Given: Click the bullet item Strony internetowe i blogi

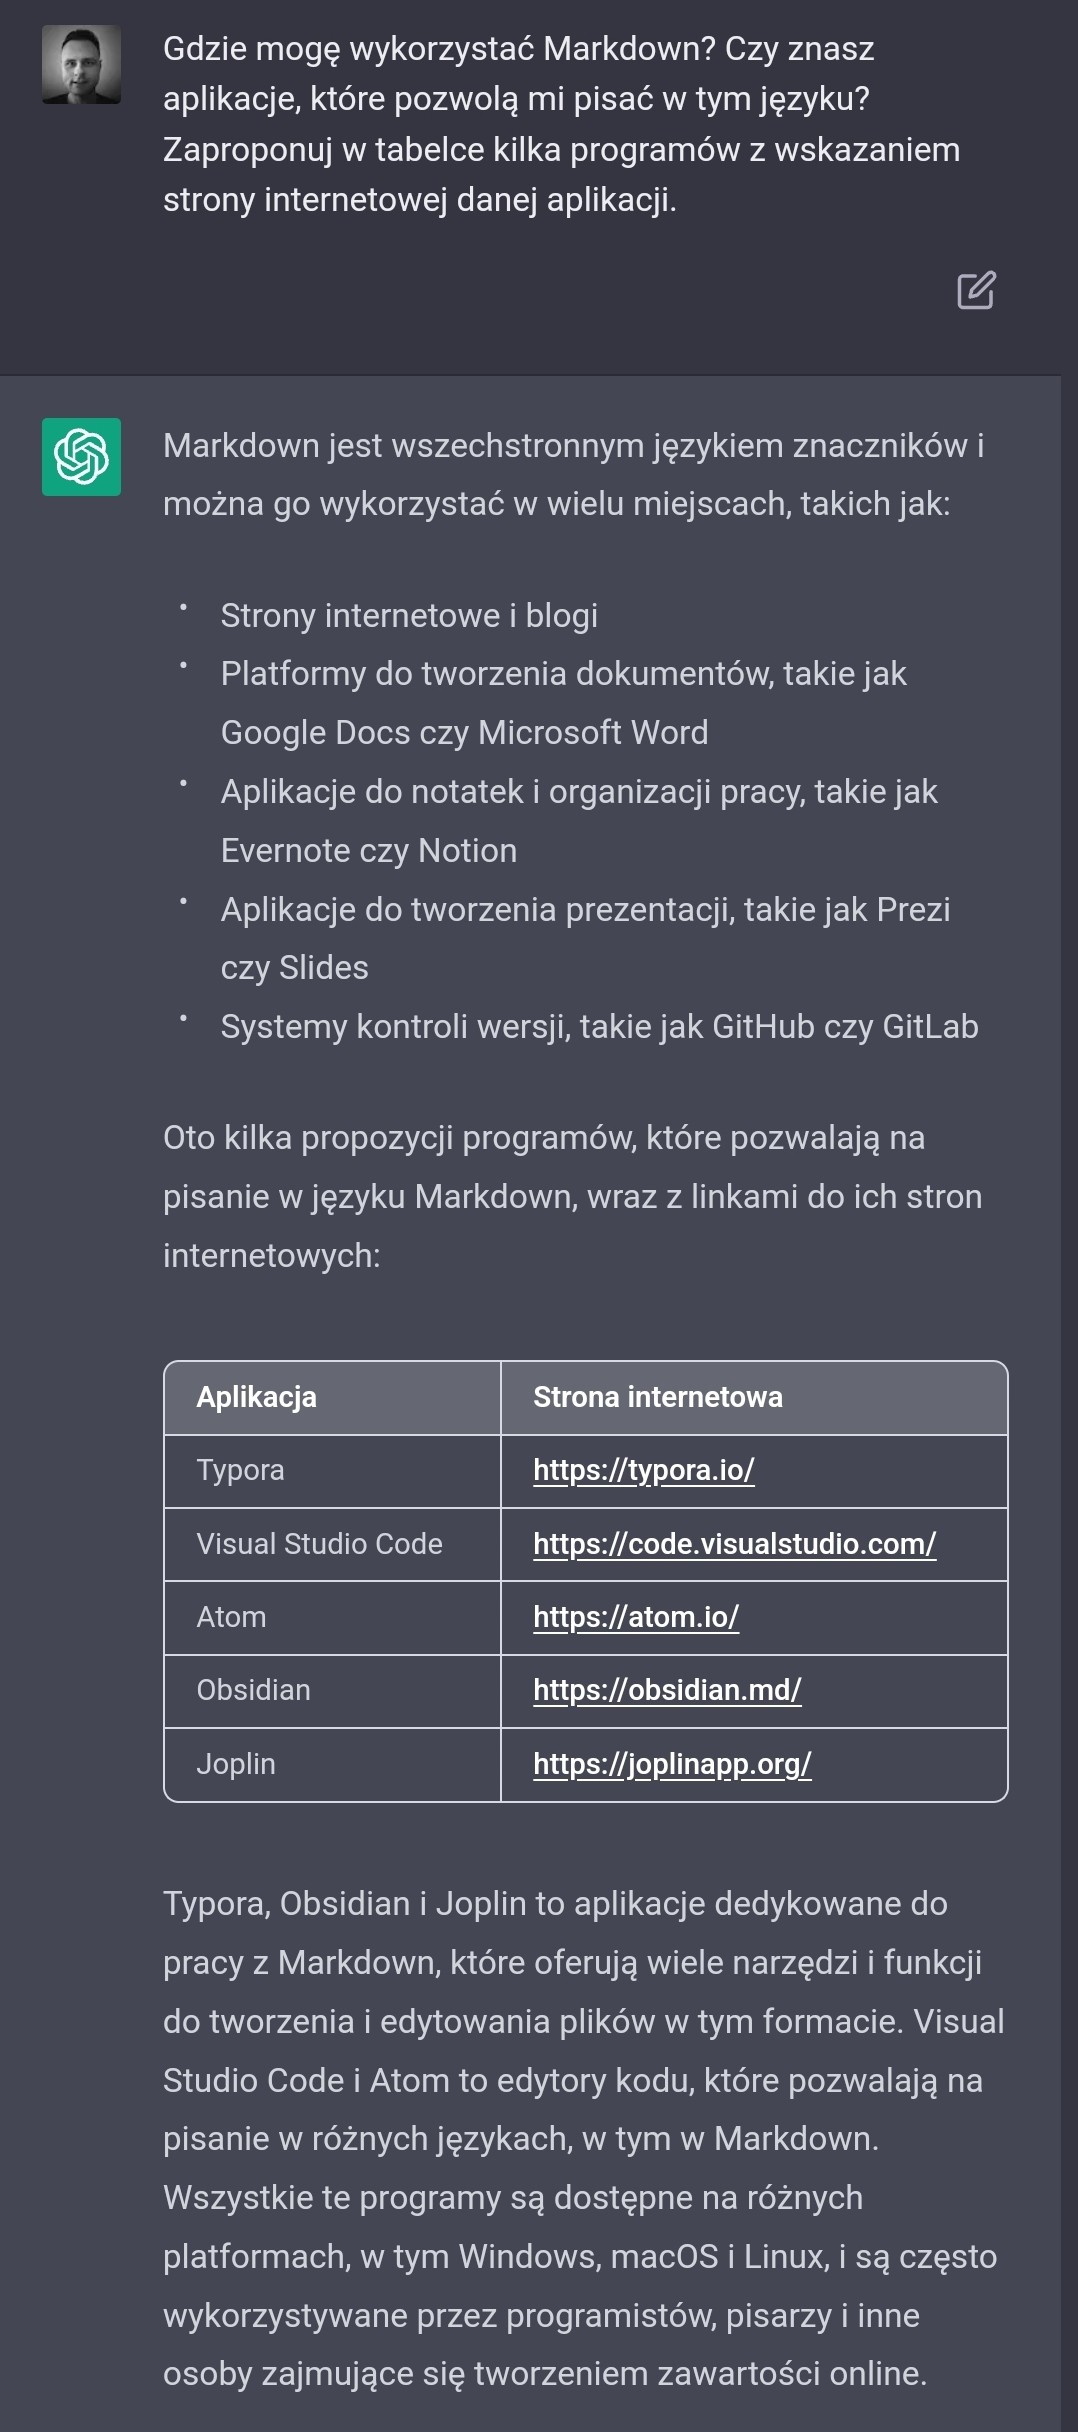Looking at the screenshot, I should [409, 616].
